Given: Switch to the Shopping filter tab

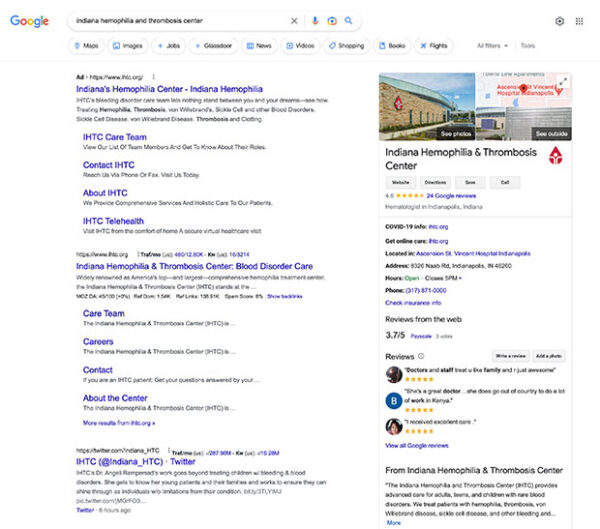Looking at the screenshot, I should click(x=347, y=46).
